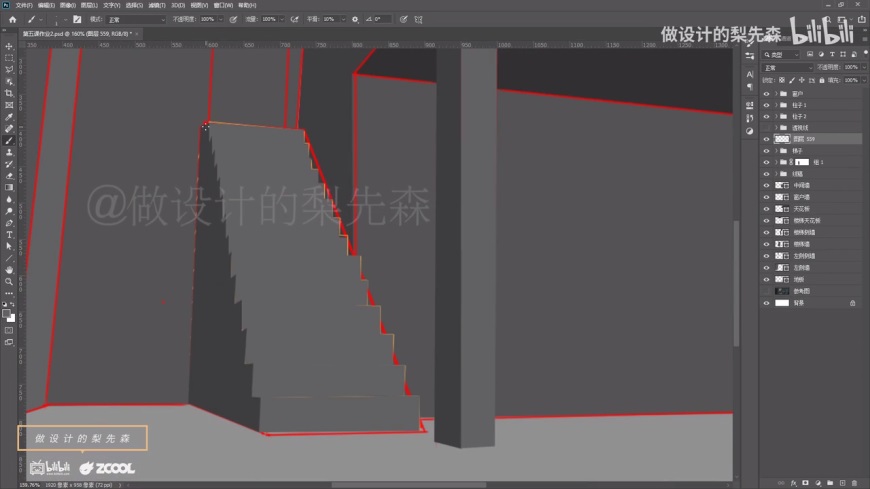The width and height of the screenshot is (870, 489).
Task: Select the Clone Stamp tool
Action: pyautogui.click(x=9, y=152)
